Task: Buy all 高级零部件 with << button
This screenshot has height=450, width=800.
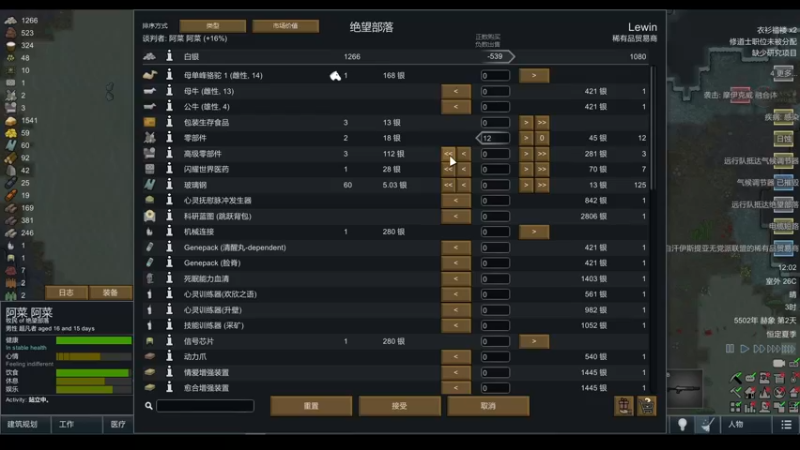Action: pyautogui.click(x=448, y=154)
